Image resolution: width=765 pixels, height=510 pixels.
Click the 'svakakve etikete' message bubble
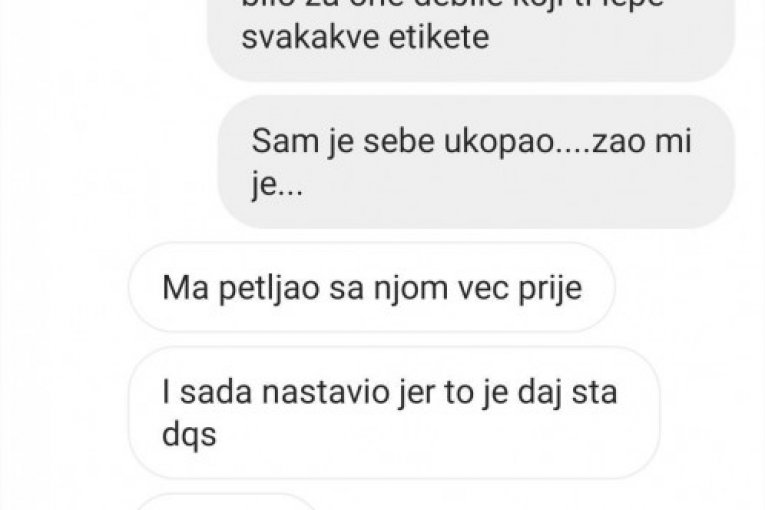[x=471, y=40]
